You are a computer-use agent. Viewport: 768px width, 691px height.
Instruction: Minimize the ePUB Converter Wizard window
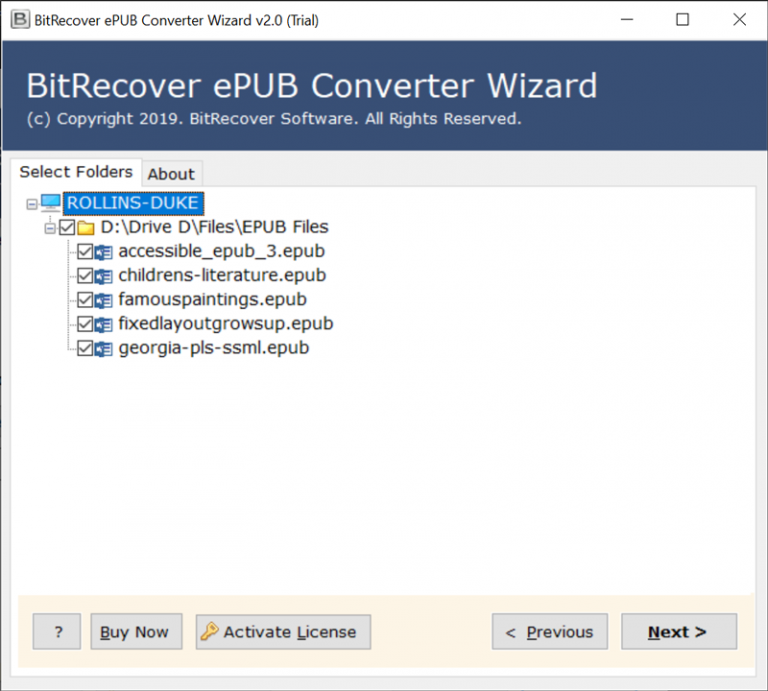[x=627, y=20]
